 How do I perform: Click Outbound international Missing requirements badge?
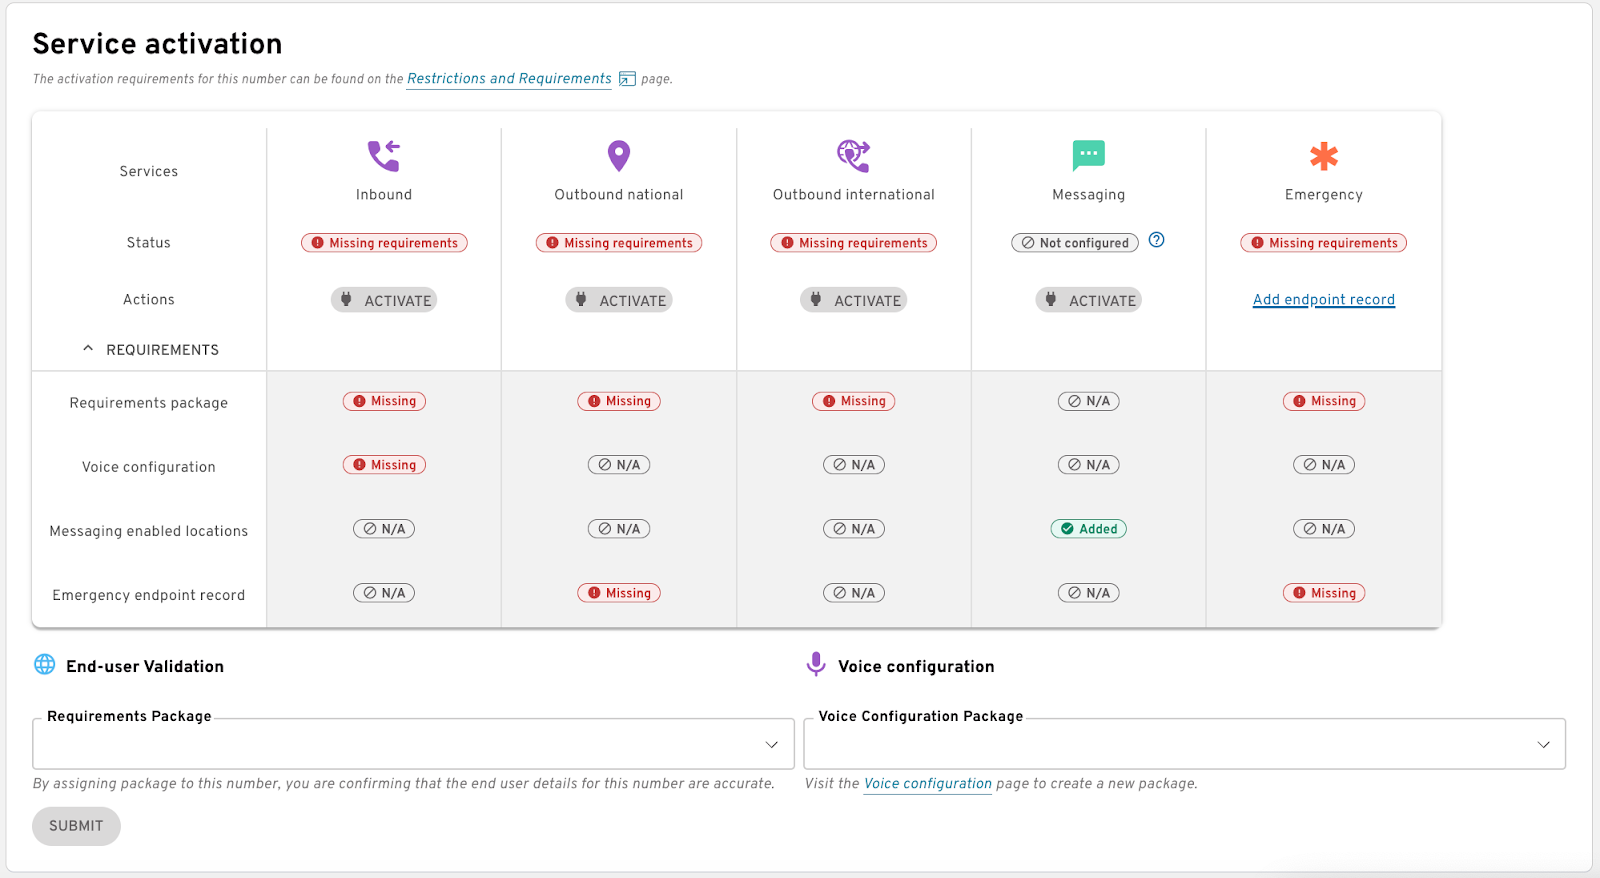[854, 243]
